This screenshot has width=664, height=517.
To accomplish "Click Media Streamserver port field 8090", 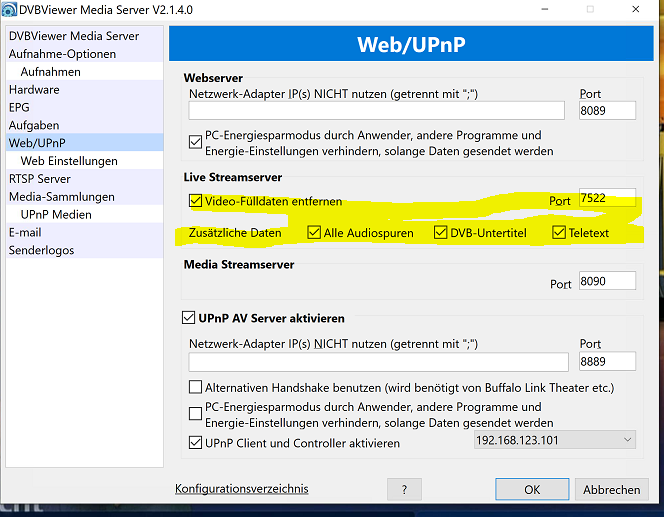I will tap(607, 281).
